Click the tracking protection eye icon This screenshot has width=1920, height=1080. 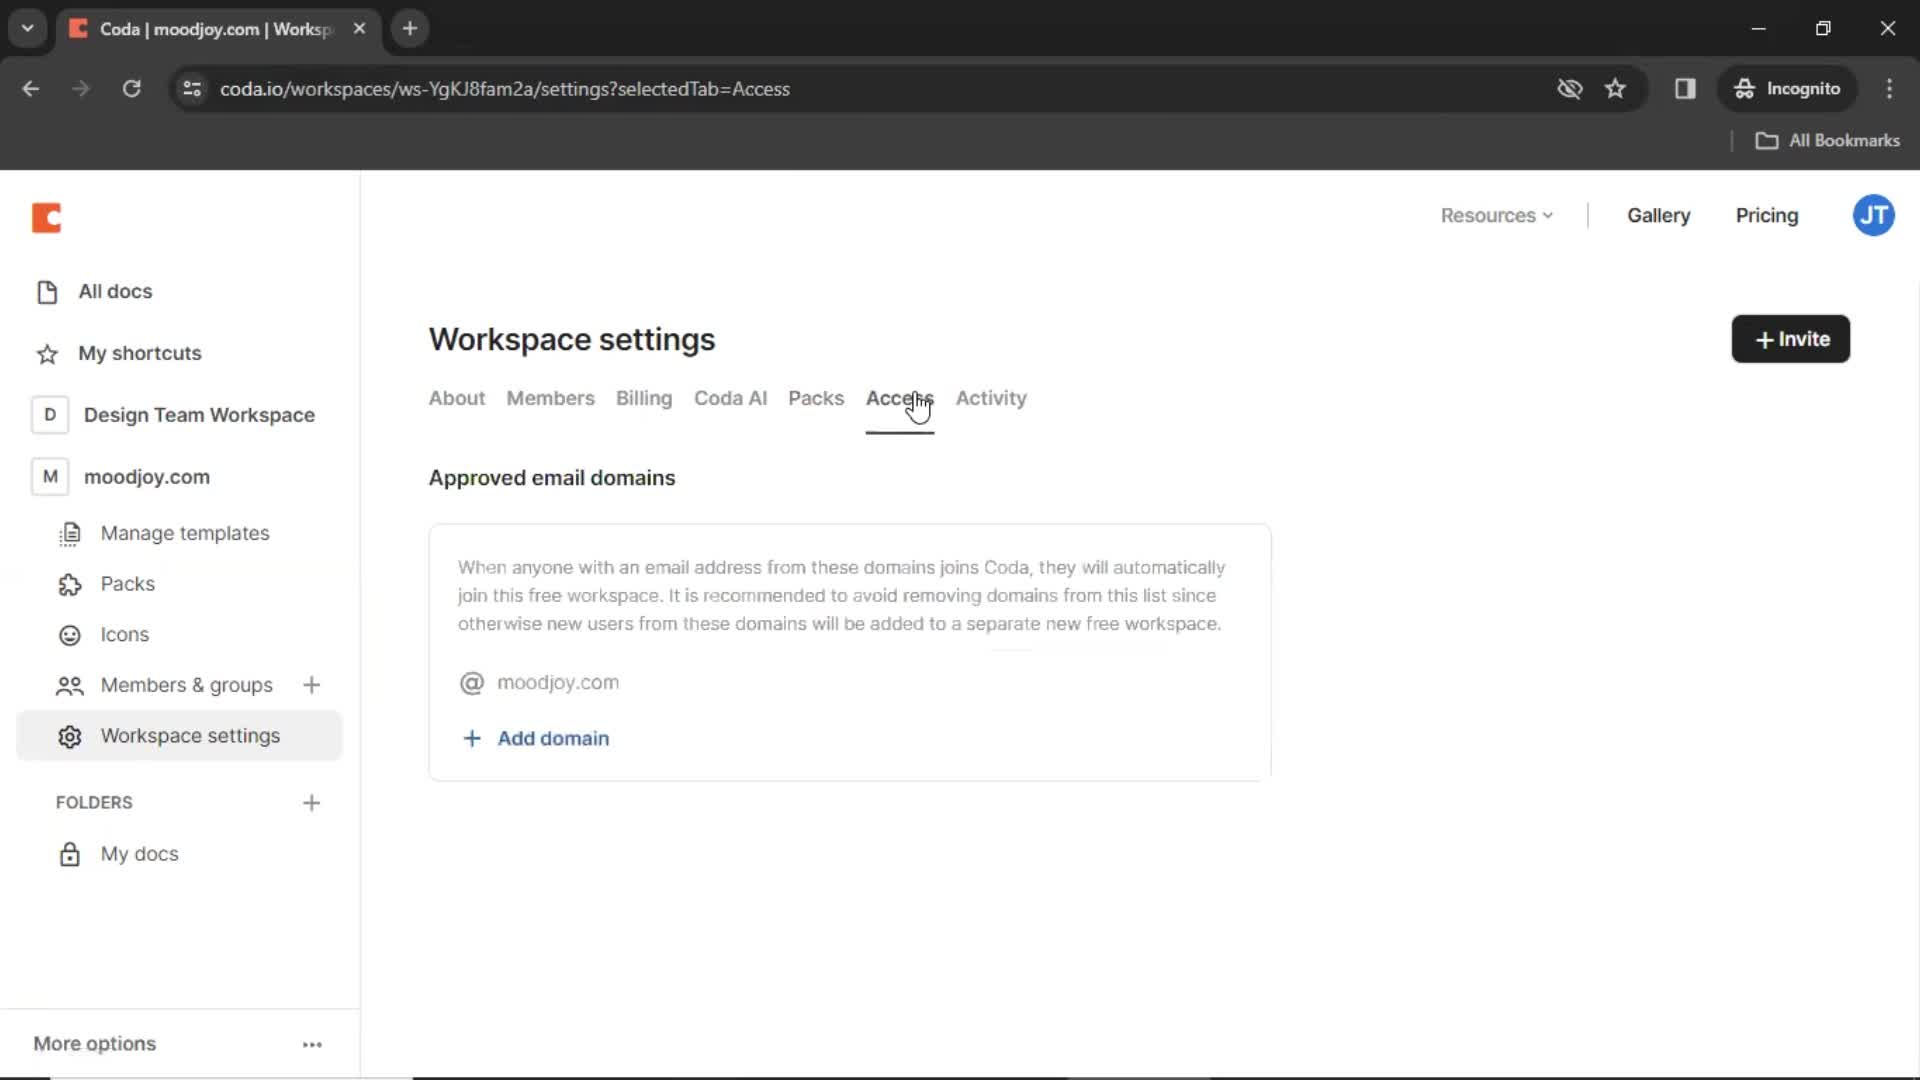tap(1569, 89)
